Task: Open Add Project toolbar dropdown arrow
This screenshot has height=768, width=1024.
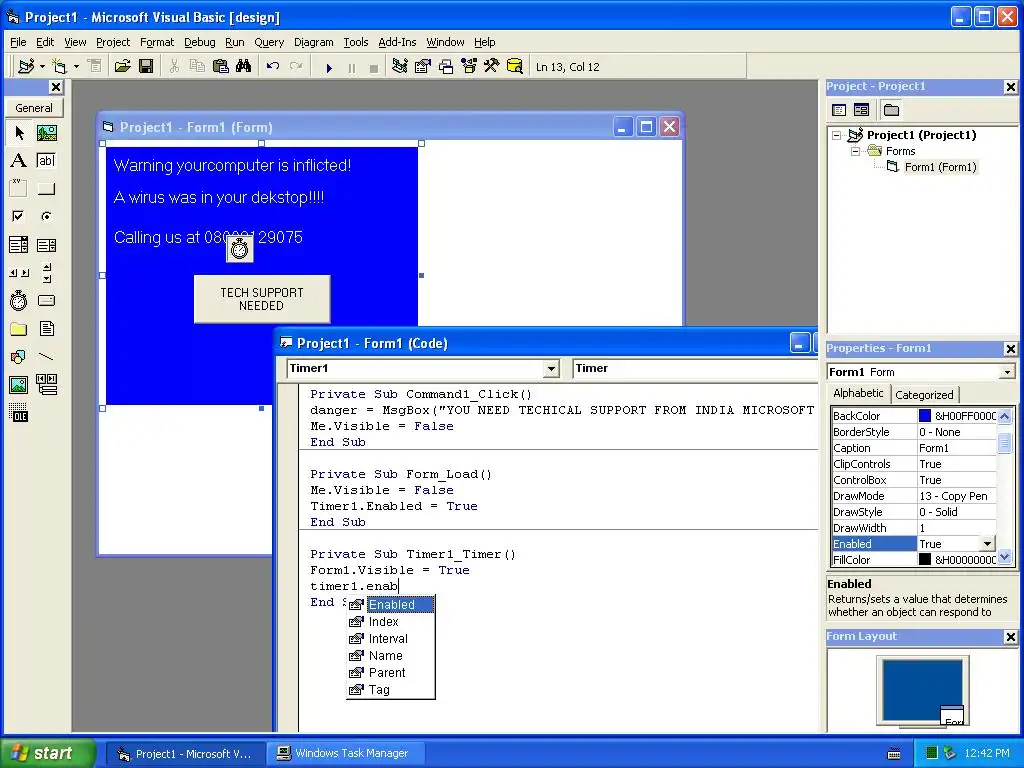Action: click(42, 67)
